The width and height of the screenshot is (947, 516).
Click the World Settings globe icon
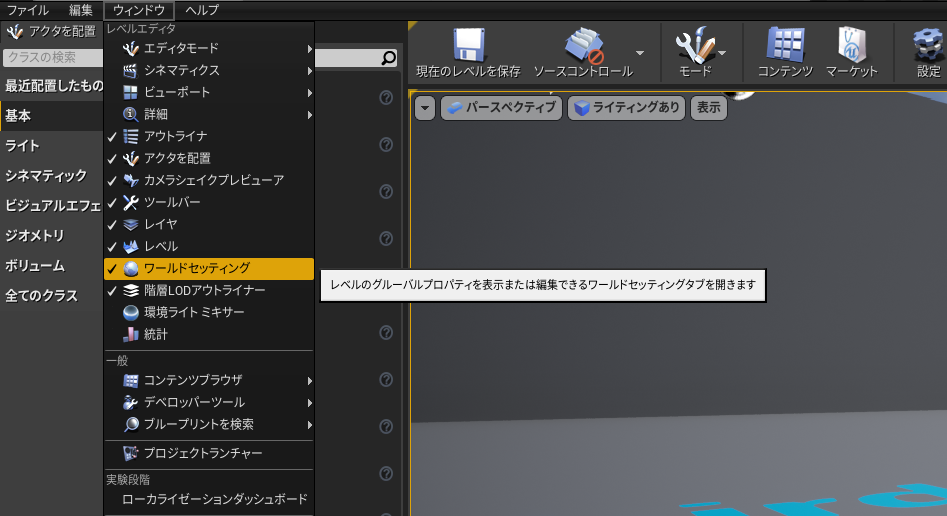click(130, 269)
